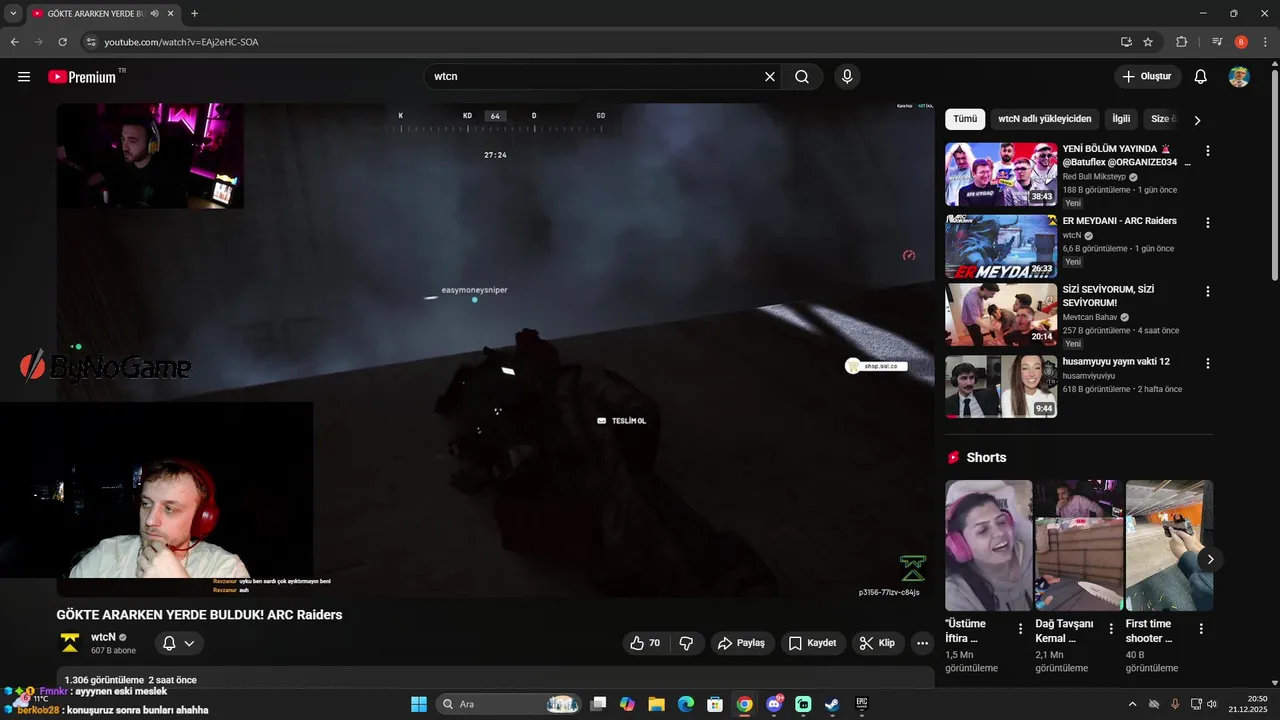Go back in Chrome
1280x720 pixels.
pyautogui.click(x=14, y=42)
